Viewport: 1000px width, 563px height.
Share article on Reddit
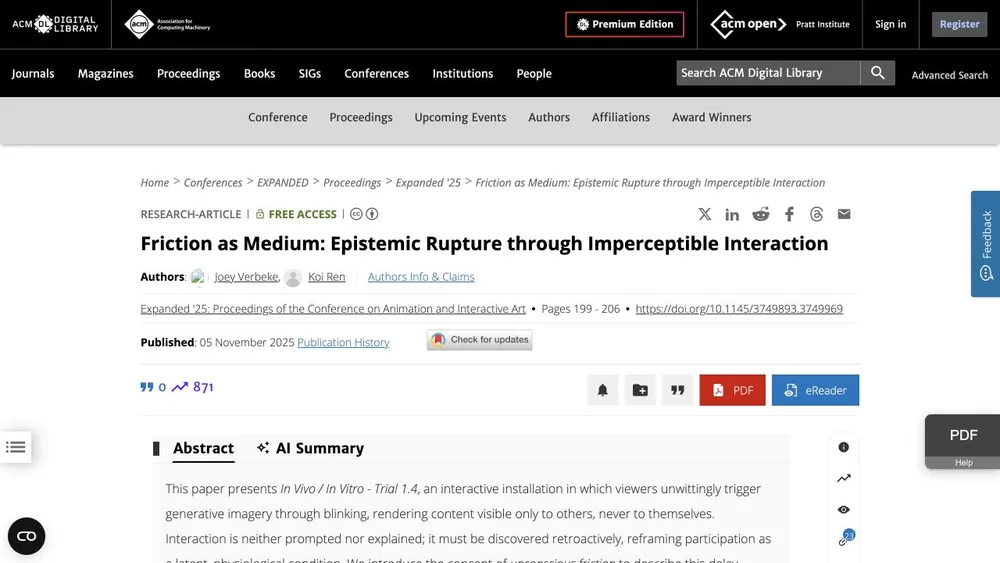click(761, 214)
